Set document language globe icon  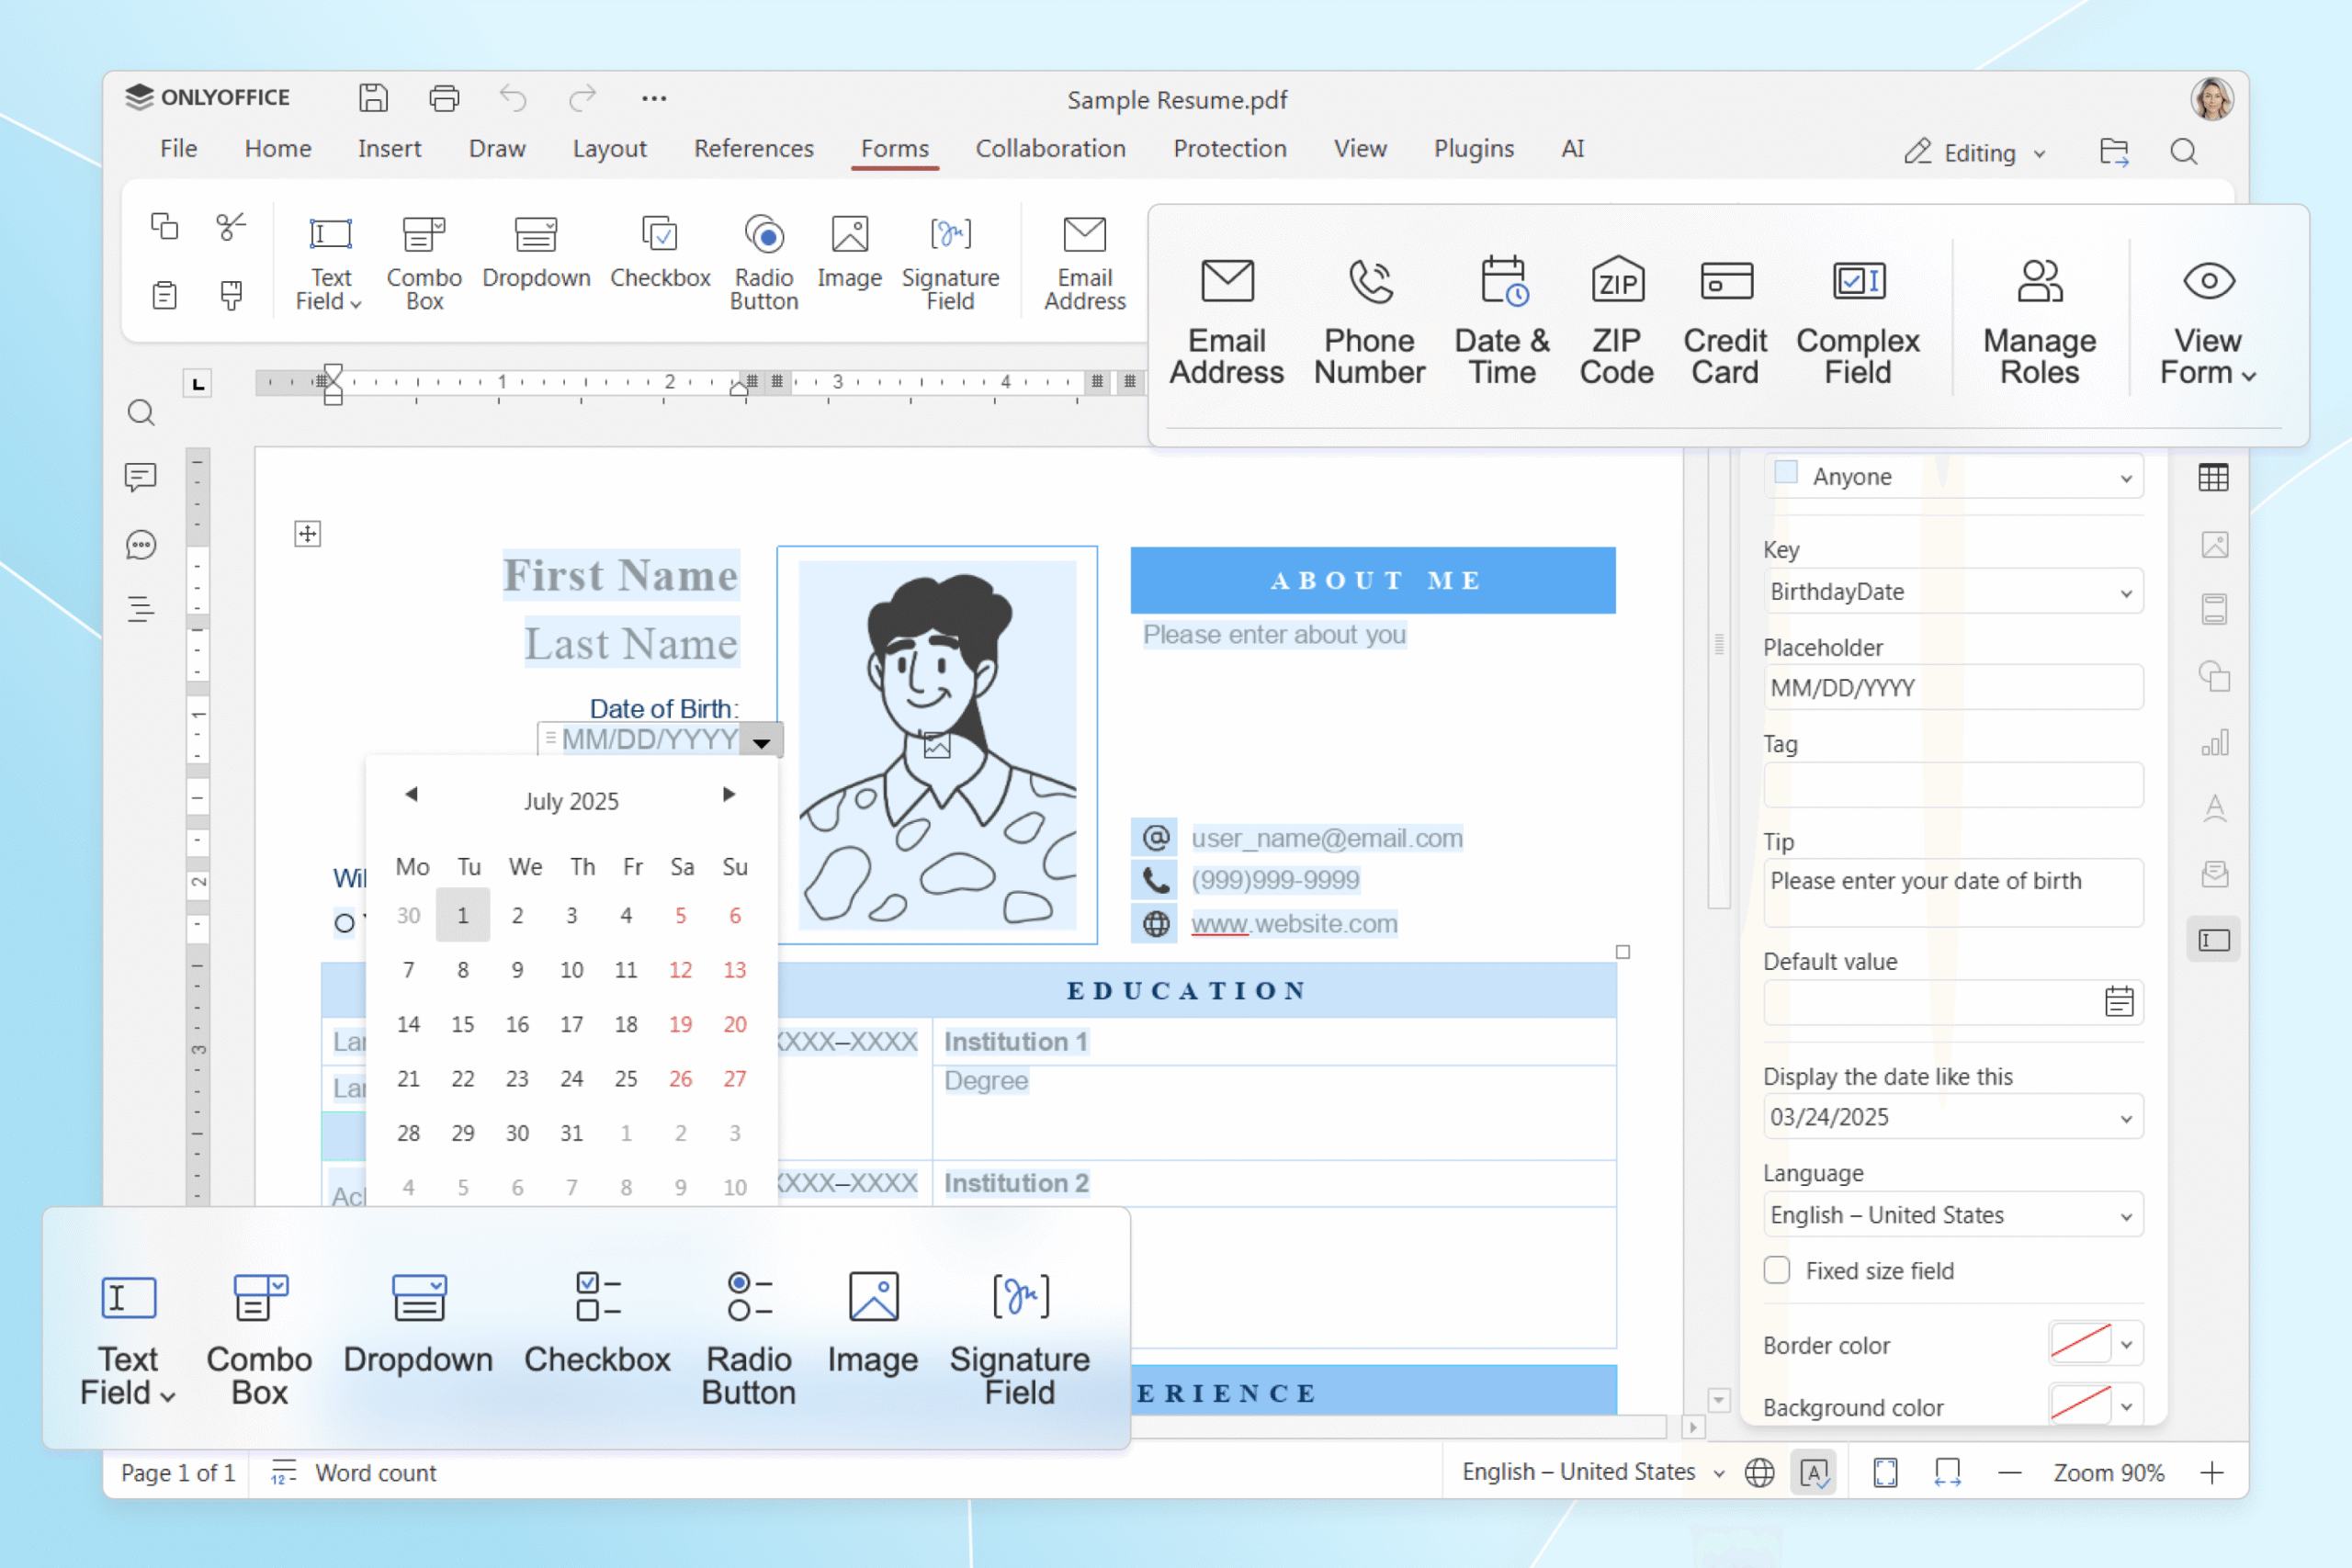(1760, 1472)
